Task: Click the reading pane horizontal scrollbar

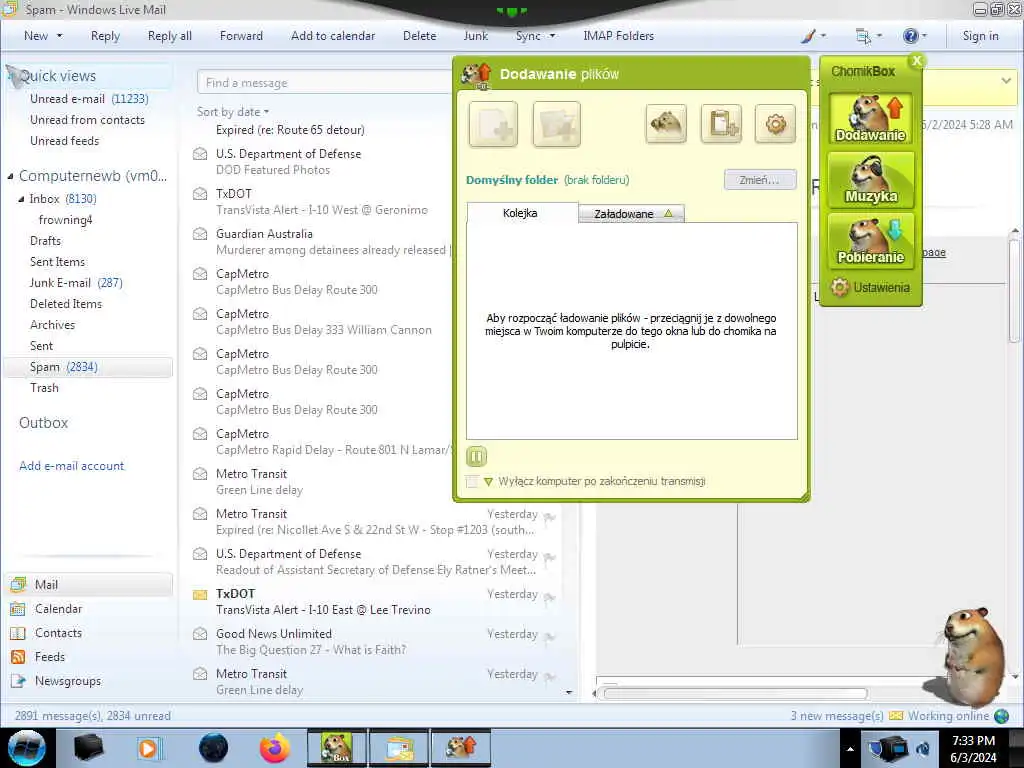Action: coord(736,694)
